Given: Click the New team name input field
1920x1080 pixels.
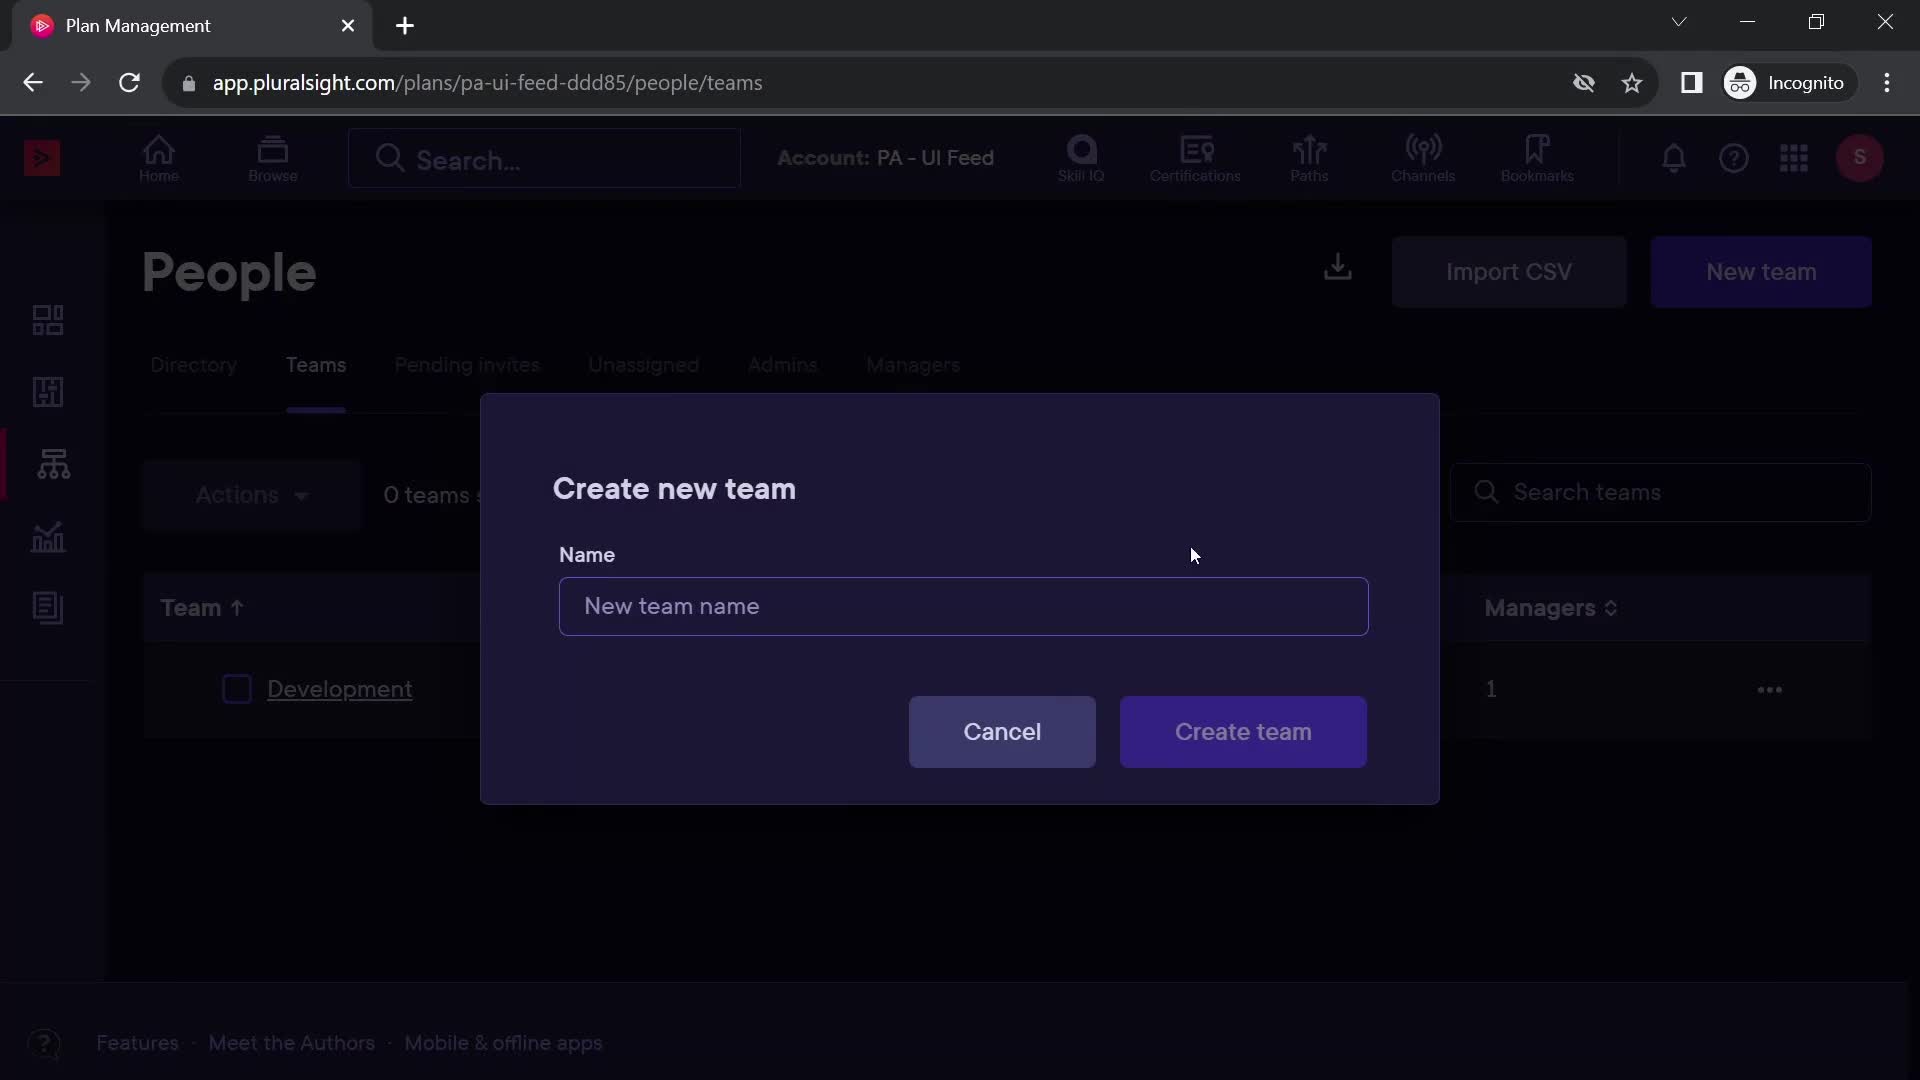Looking at the screenshot, I should point(964,605).
